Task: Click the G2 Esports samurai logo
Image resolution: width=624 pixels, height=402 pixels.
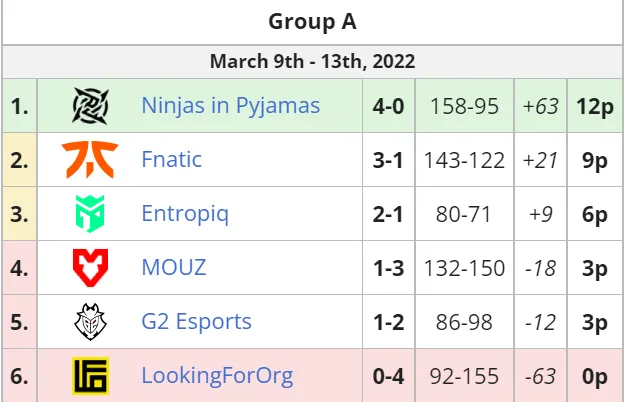Action: click(x=90, y=322)
